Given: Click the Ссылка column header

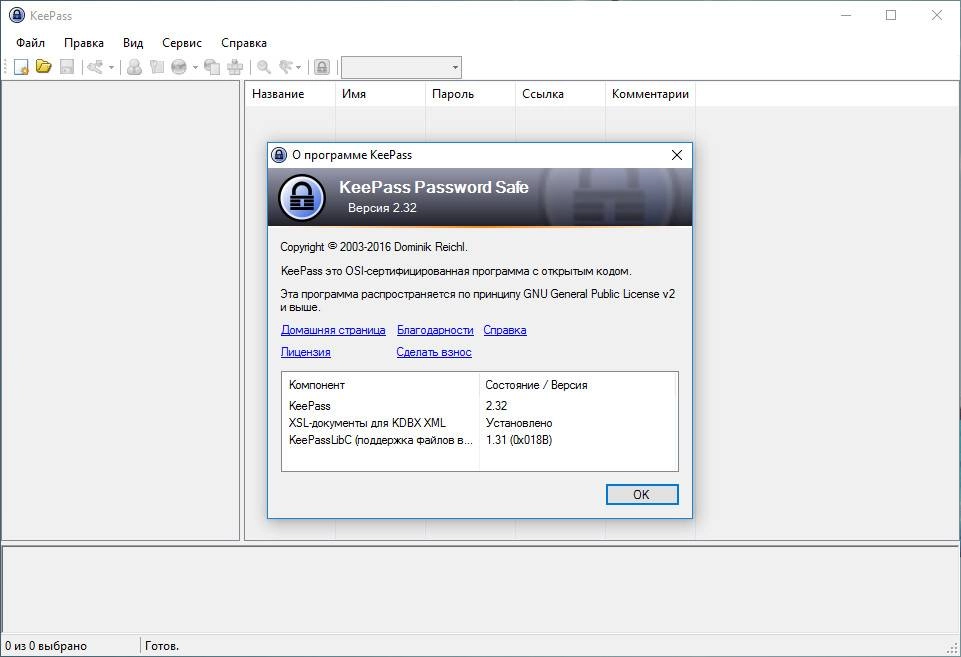Looking at the screenshot, I should (560, 94).
